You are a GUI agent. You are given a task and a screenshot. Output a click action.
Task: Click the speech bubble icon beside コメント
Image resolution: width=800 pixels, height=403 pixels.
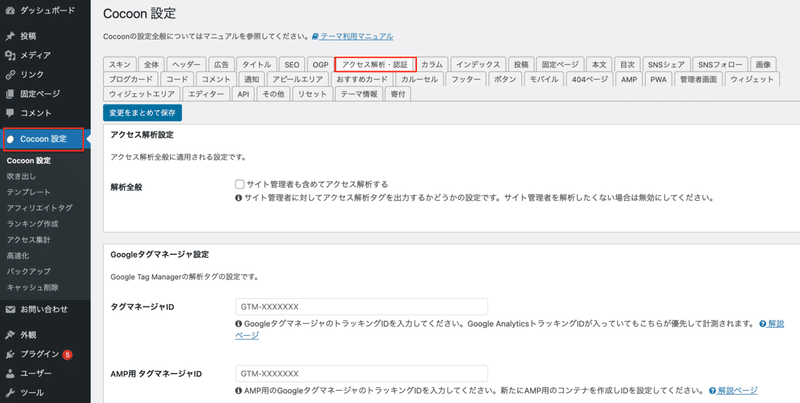[x=10, y=113]
